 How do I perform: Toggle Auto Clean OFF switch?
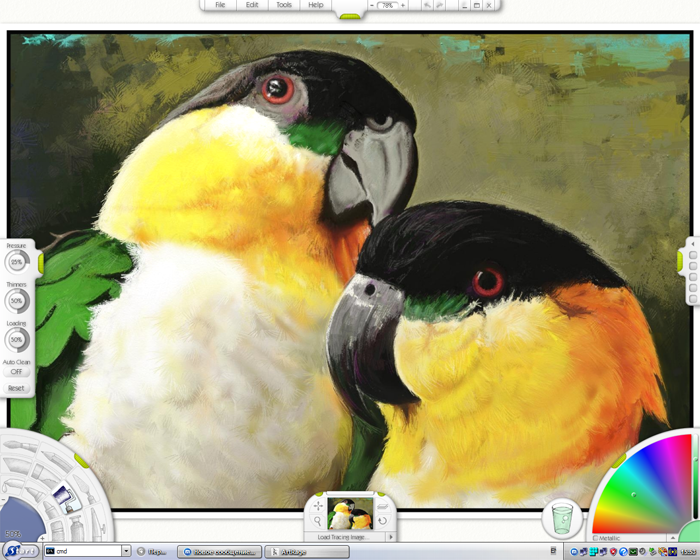pyautogui.click(x=17, y=372)
